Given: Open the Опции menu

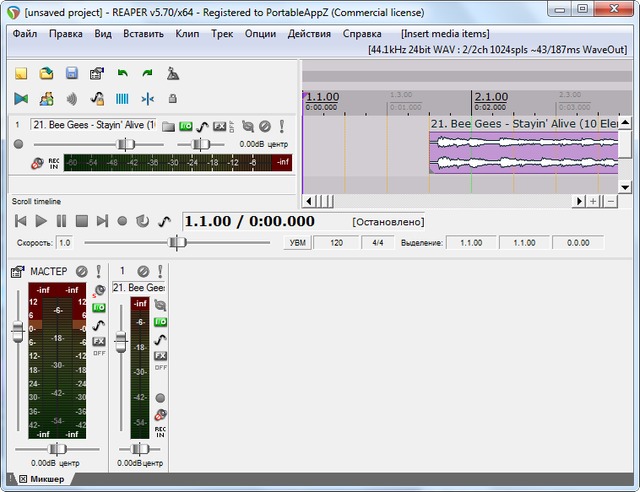Looking at the screenshot, I should coord(260,33).
